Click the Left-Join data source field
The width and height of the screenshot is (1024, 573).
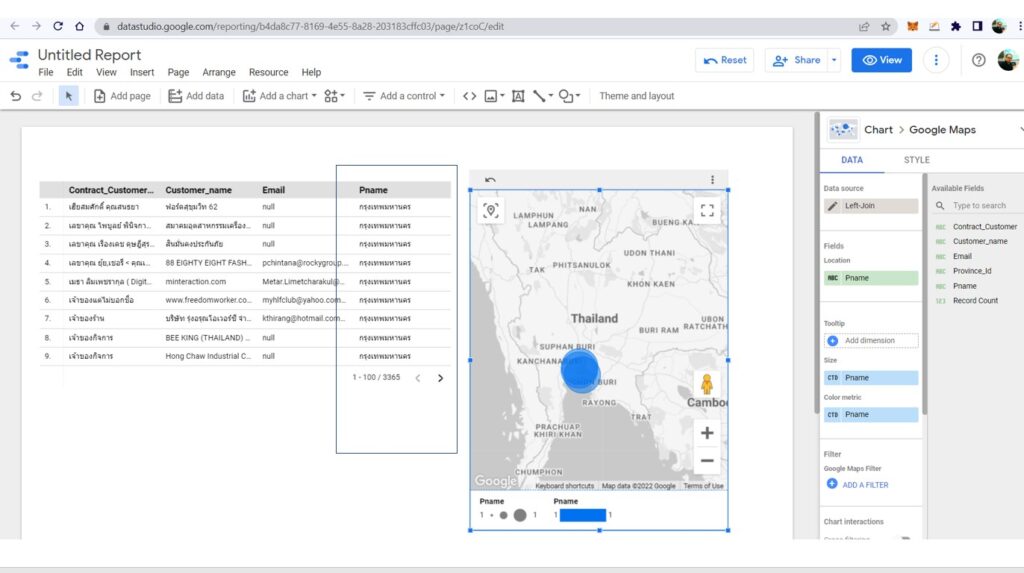coord(871,206)
